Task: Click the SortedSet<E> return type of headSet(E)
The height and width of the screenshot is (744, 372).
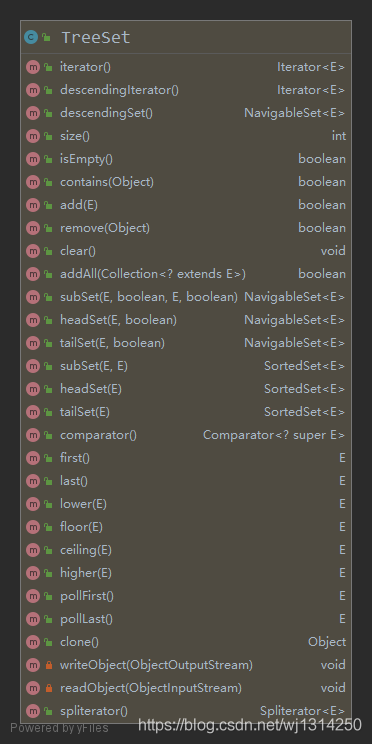Action: (x=304, y=389)
